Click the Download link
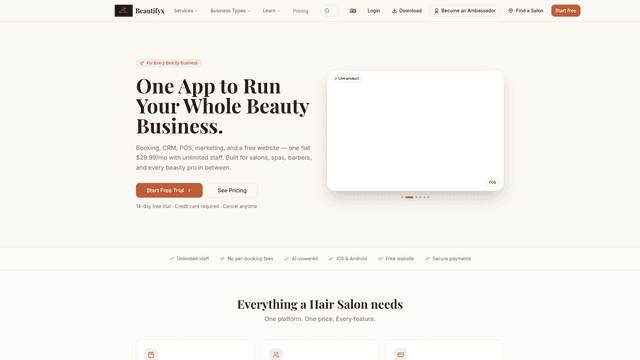This screenshot has width=640, height=360. point(407,11)
